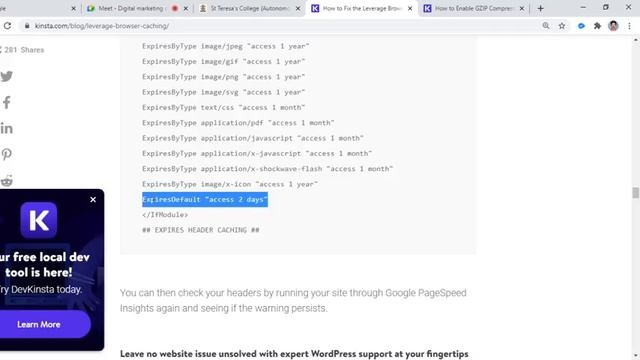Click the ExpiresByType application/javascript line

(253, 138)
